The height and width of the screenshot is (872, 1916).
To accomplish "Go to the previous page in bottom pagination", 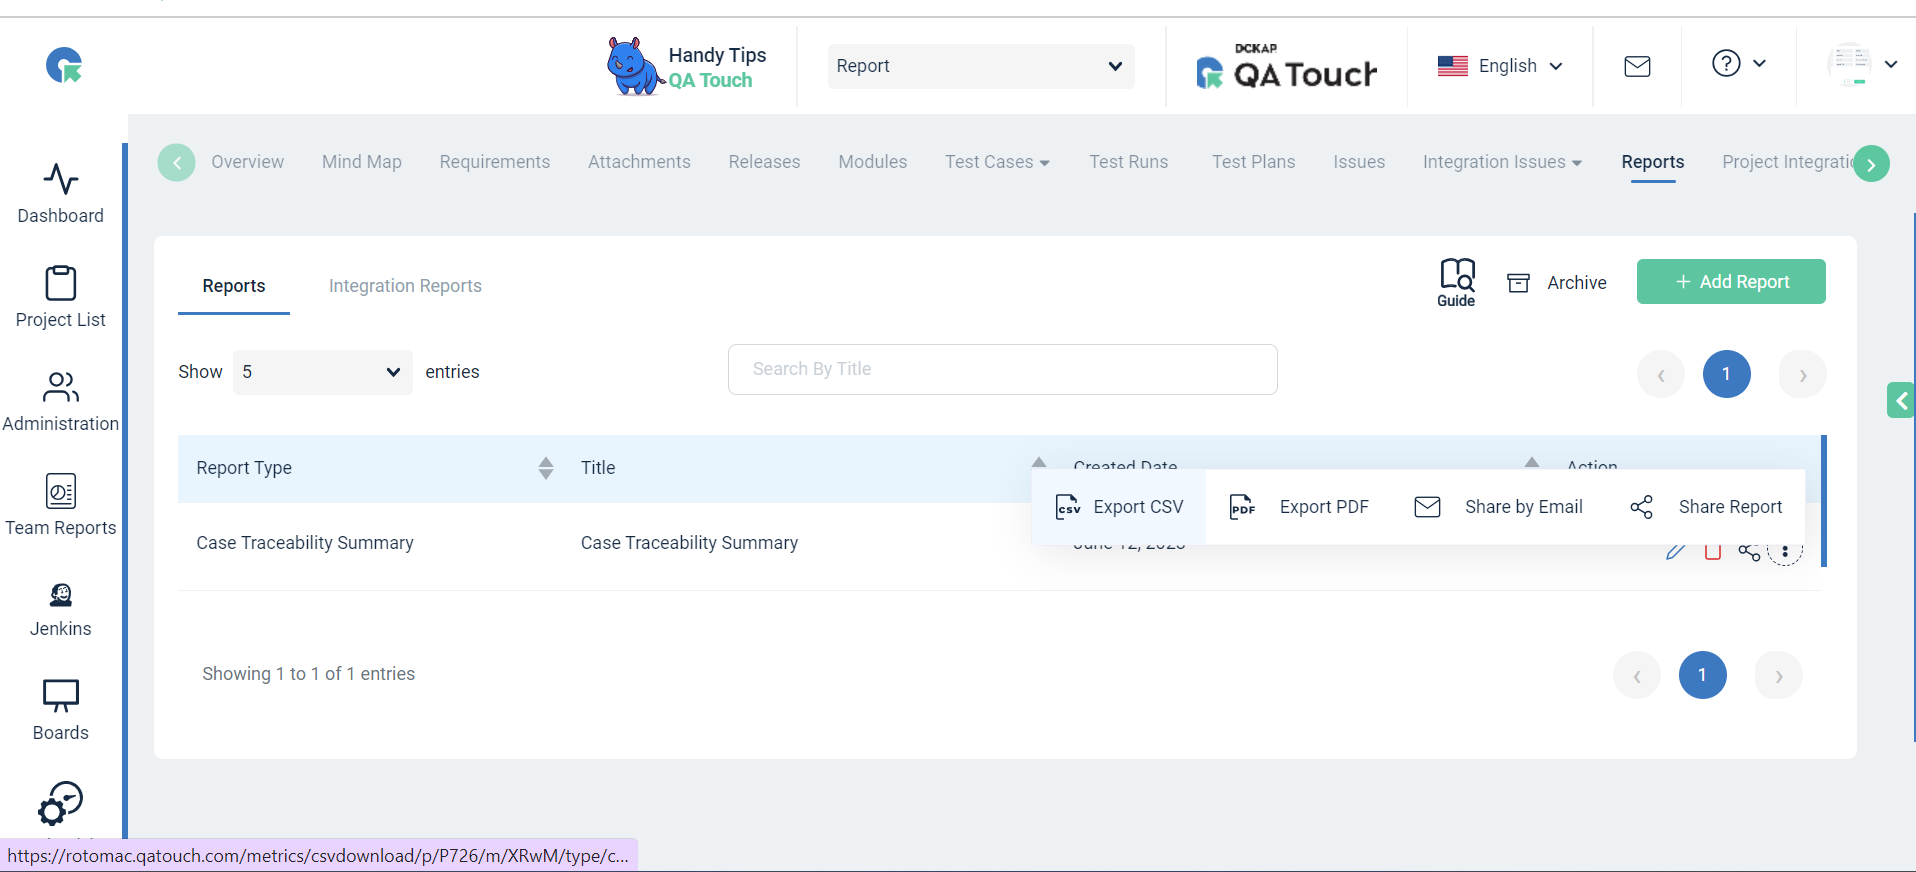I will coord(1637,675).
